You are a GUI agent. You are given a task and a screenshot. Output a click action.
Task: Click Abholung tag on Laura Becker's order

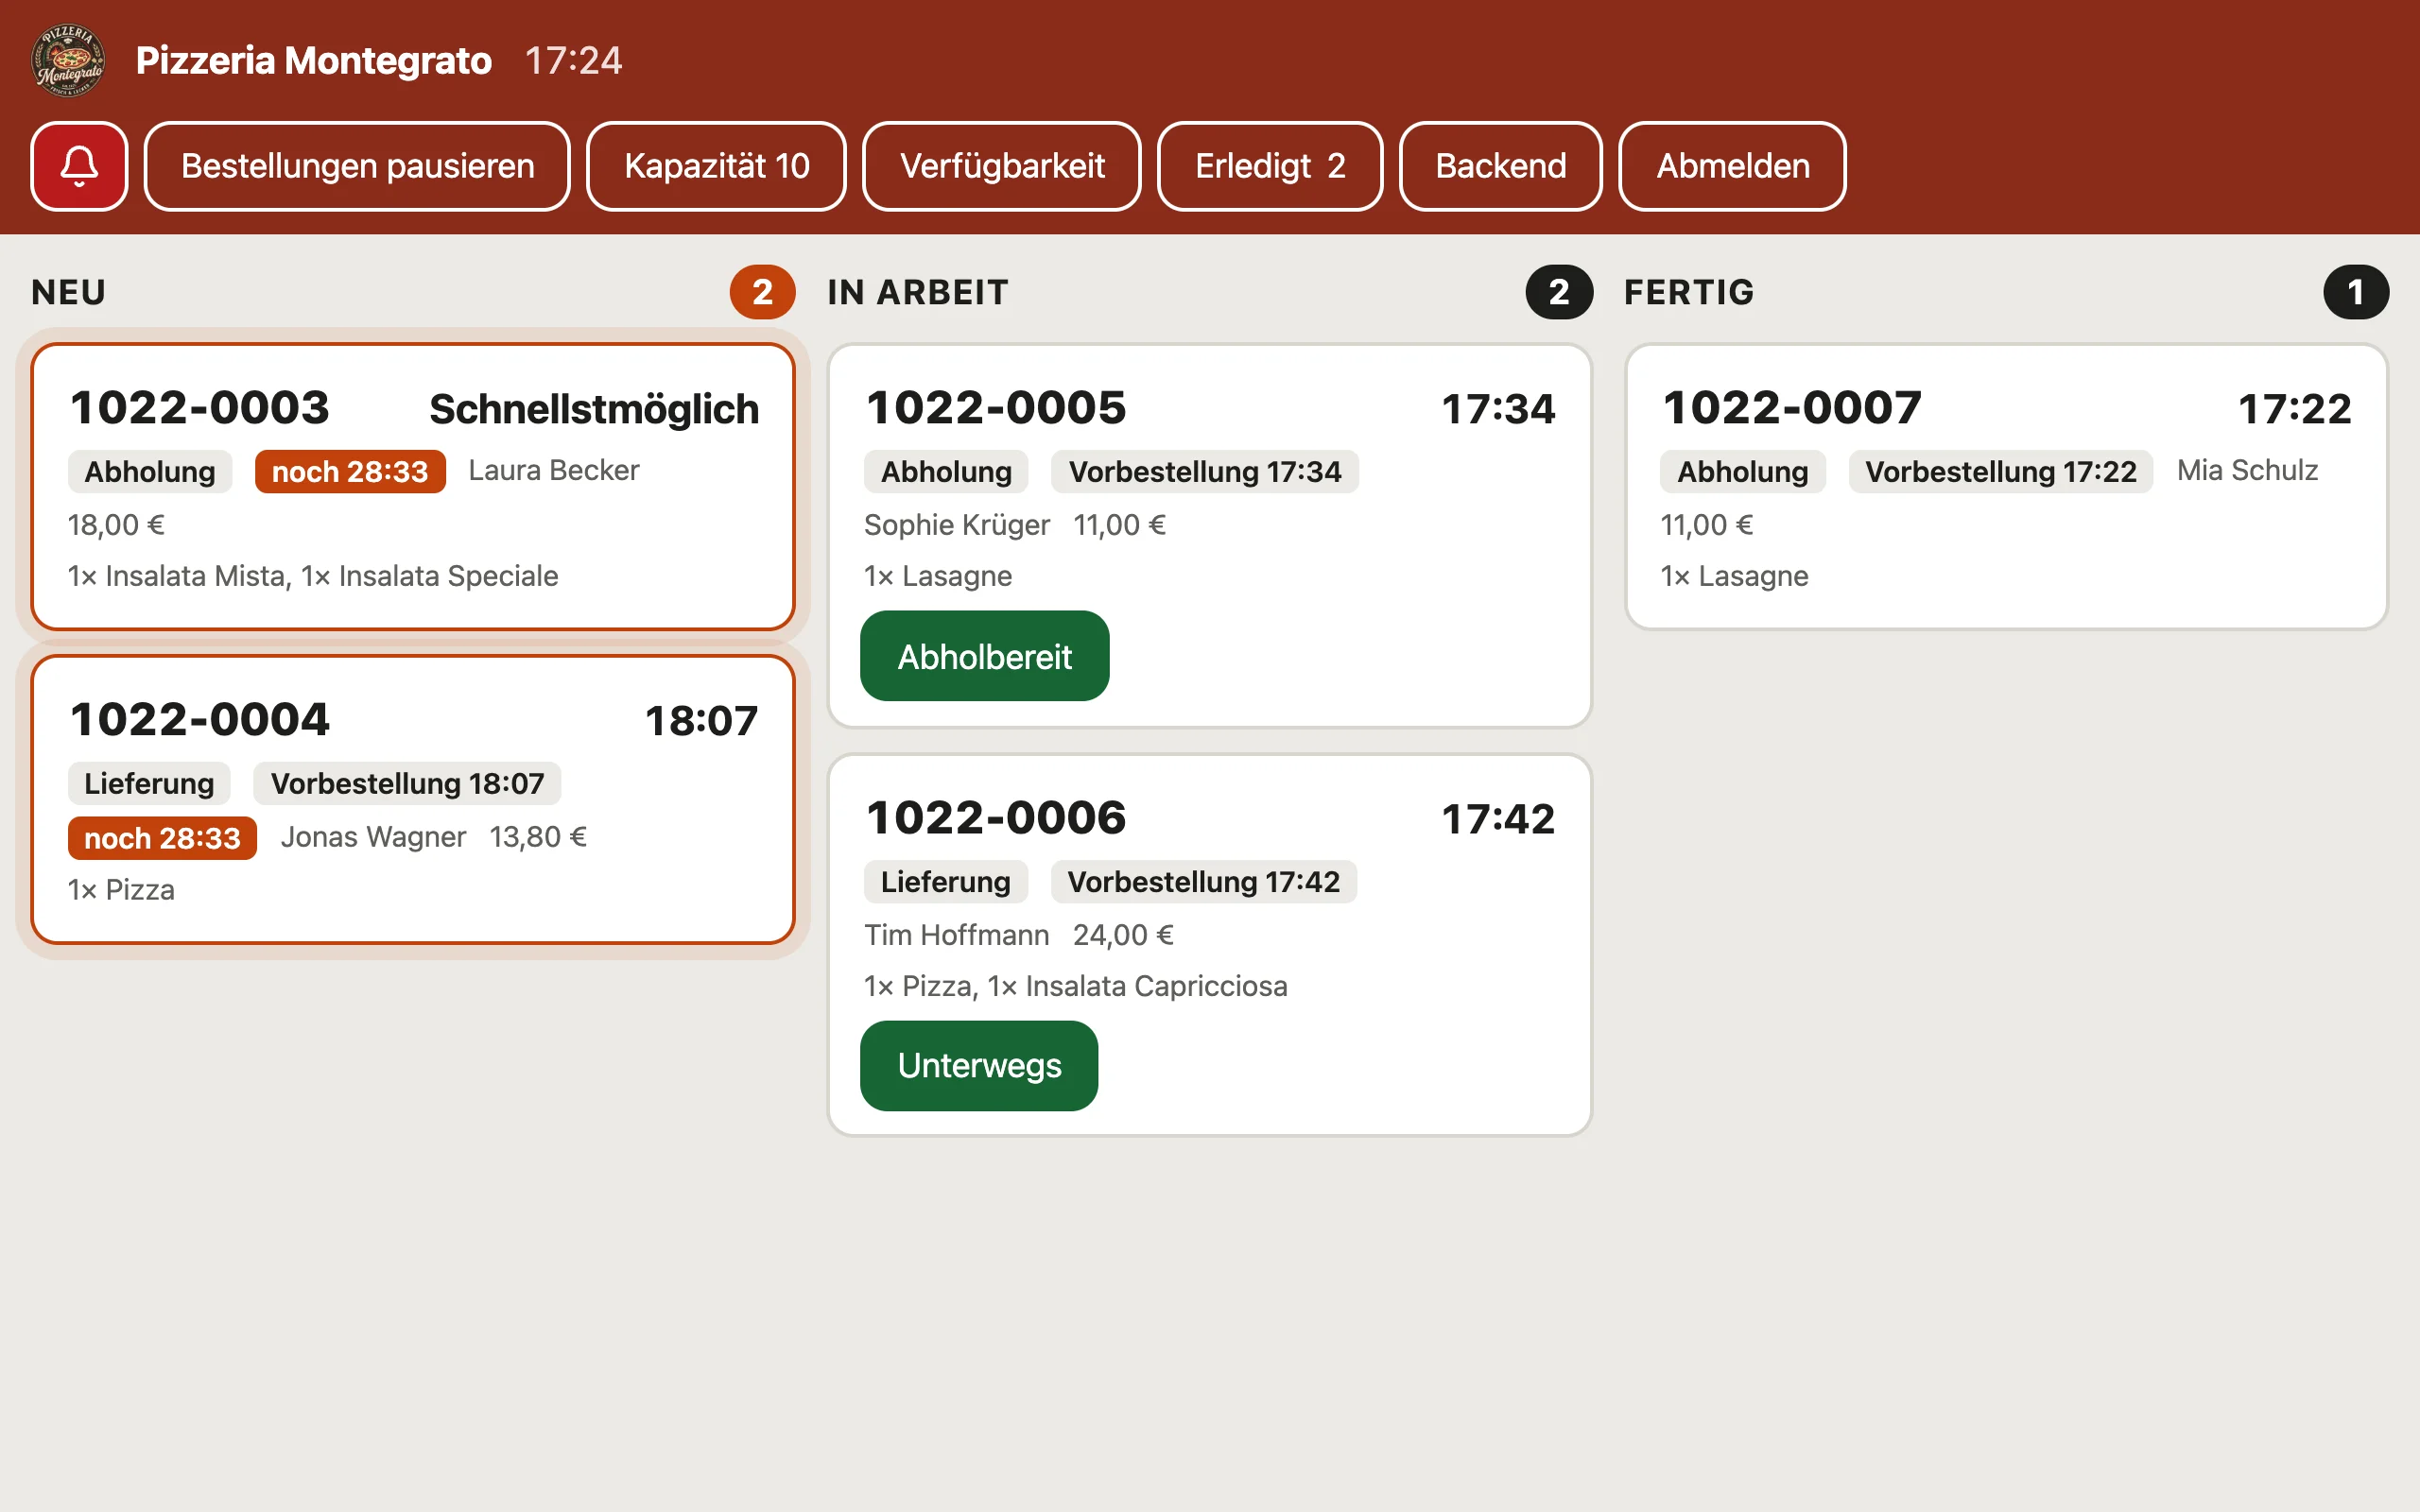150,471
